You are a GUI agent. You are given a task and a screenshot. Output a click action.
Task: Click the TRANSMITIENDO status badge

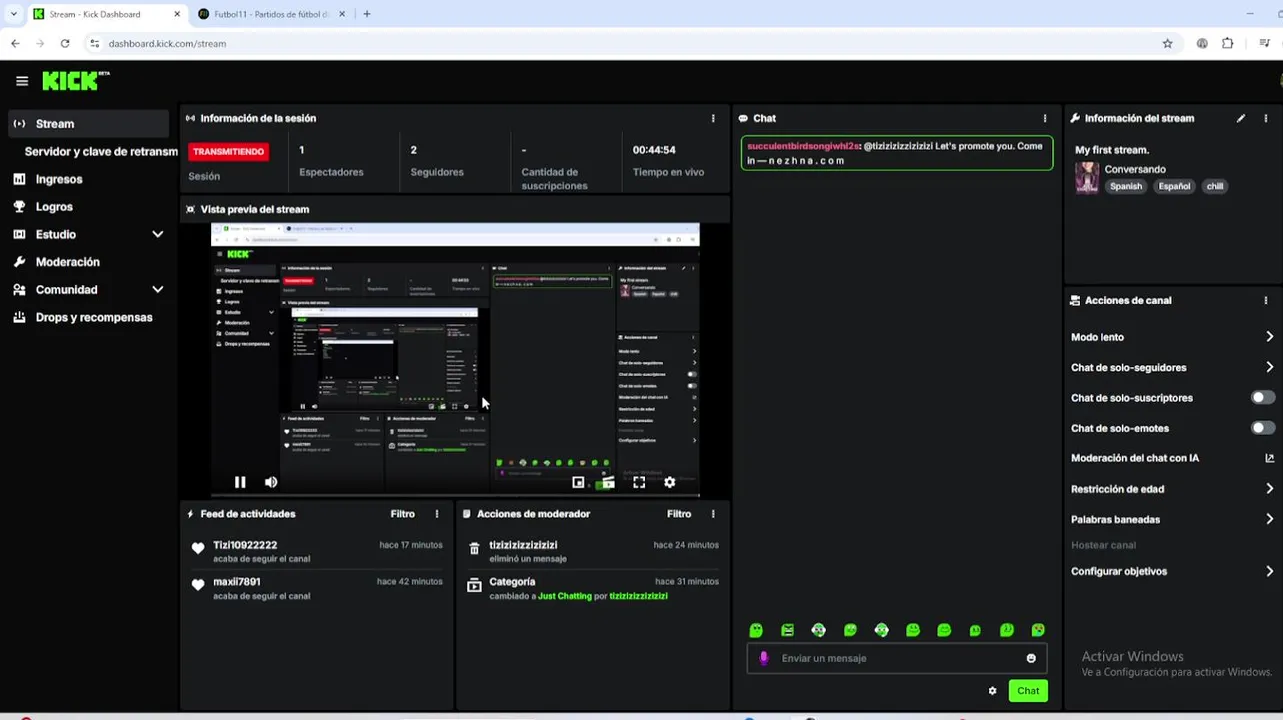[x=228, y=152]
